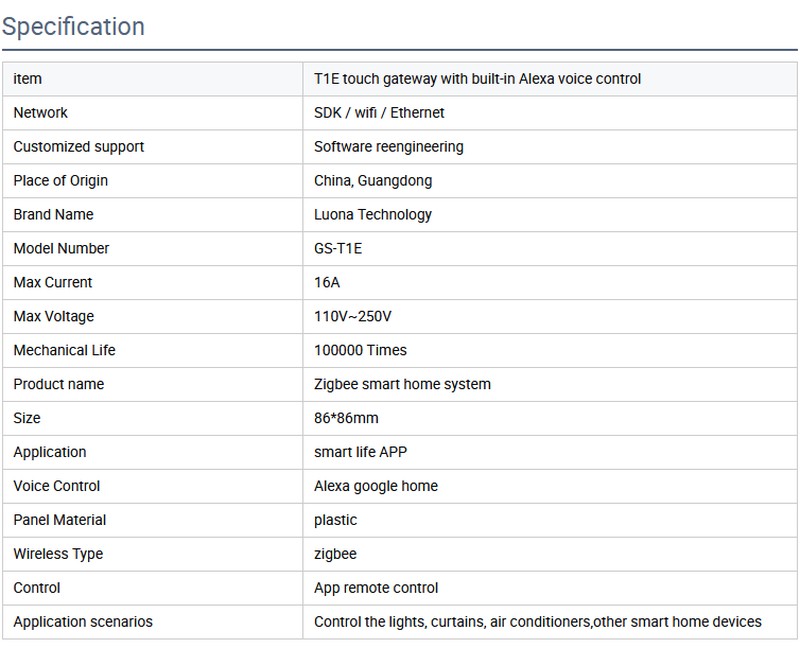The height and width of the screenshot is (648, 800).
Task: Click the App remote control value
Action: click(376, 589)
